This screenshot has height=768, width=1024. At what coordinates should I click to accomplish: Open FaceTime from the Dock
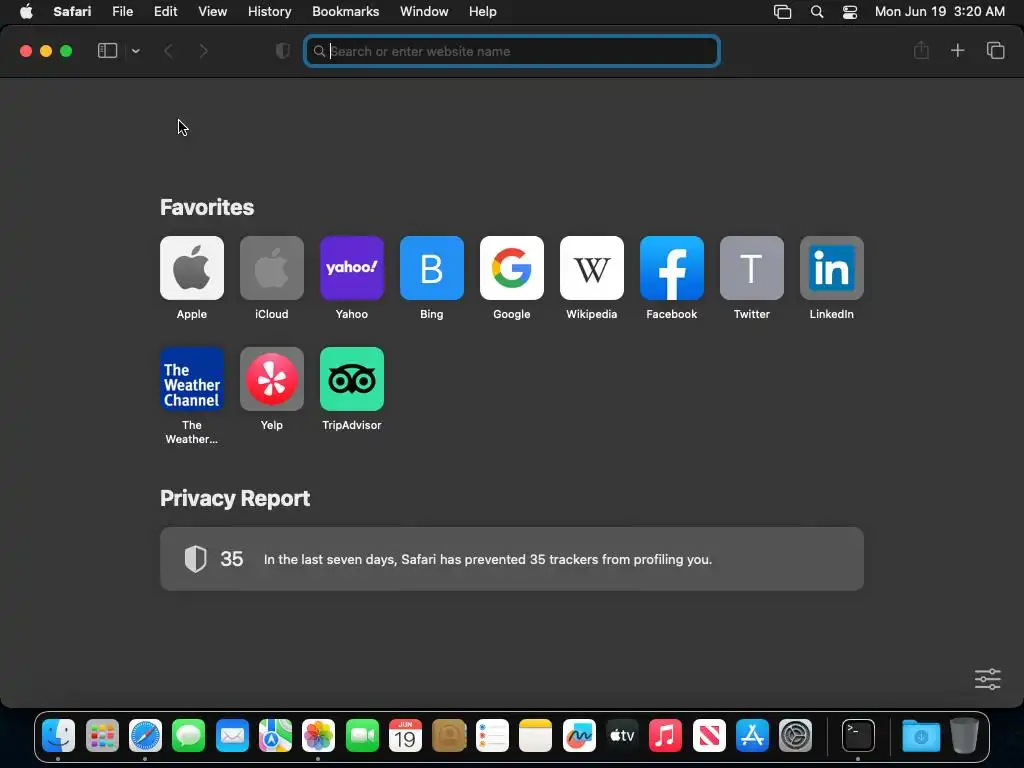[x=362, y=736]
